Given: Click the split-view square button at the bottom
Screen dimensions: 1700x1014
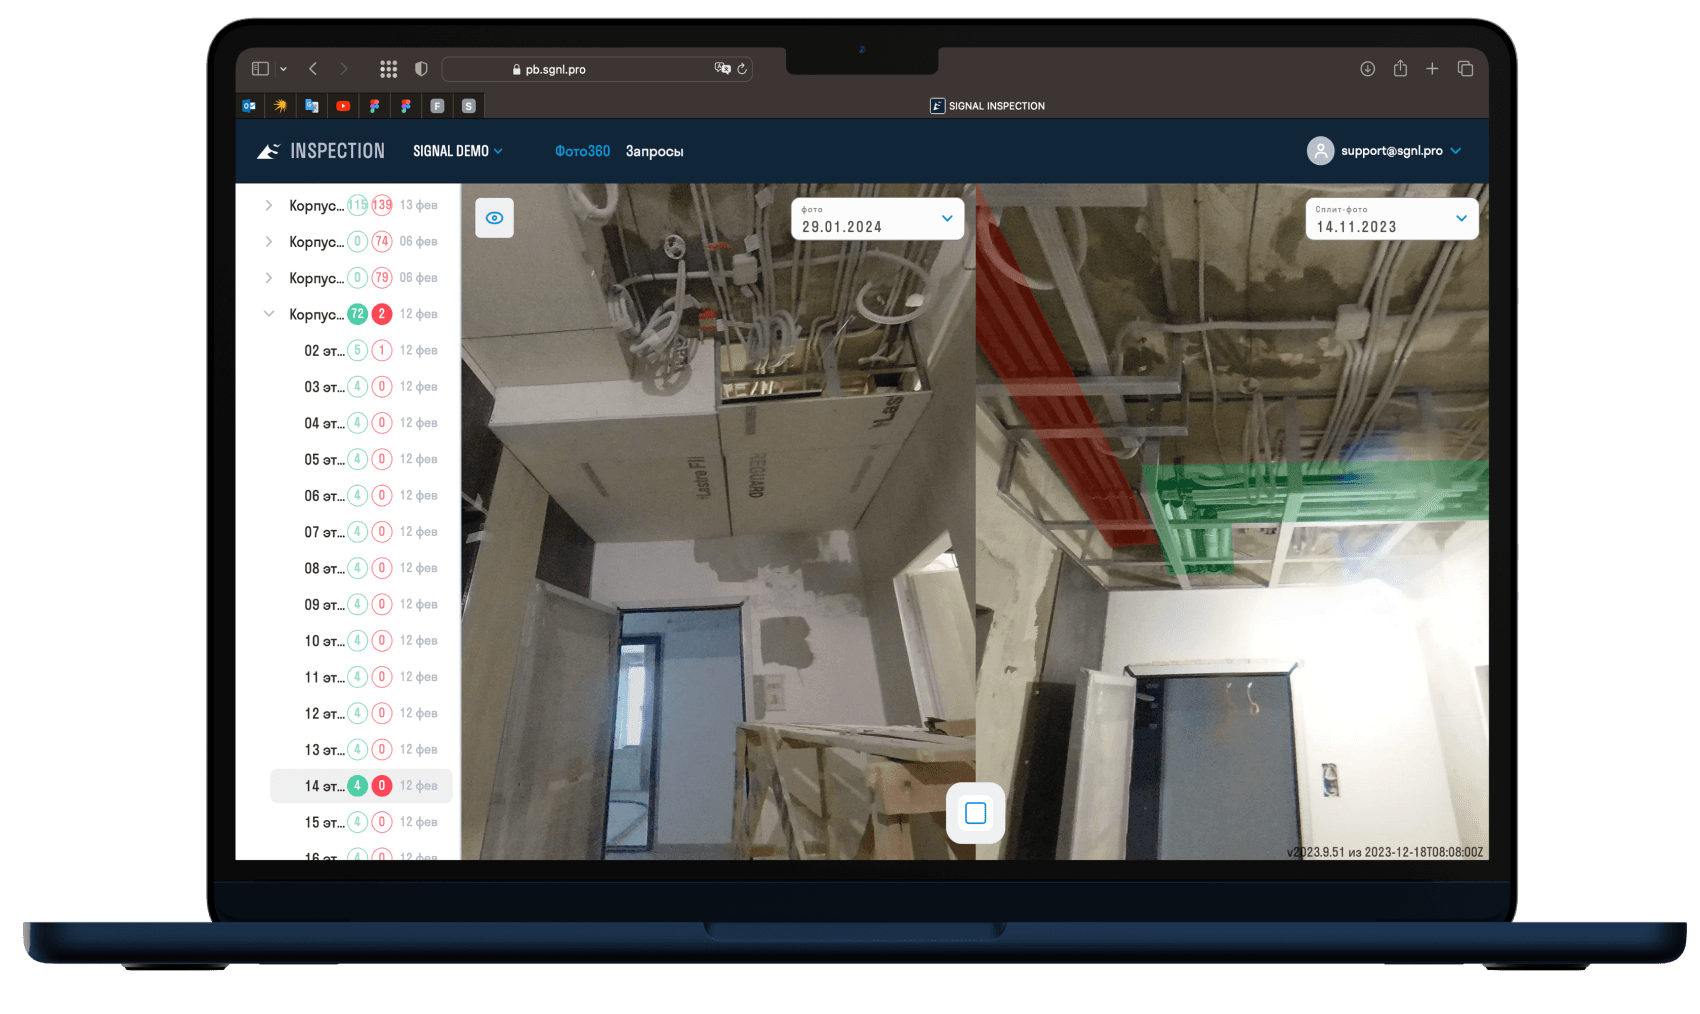Looking at the screenshot, I should pos(975,813).
